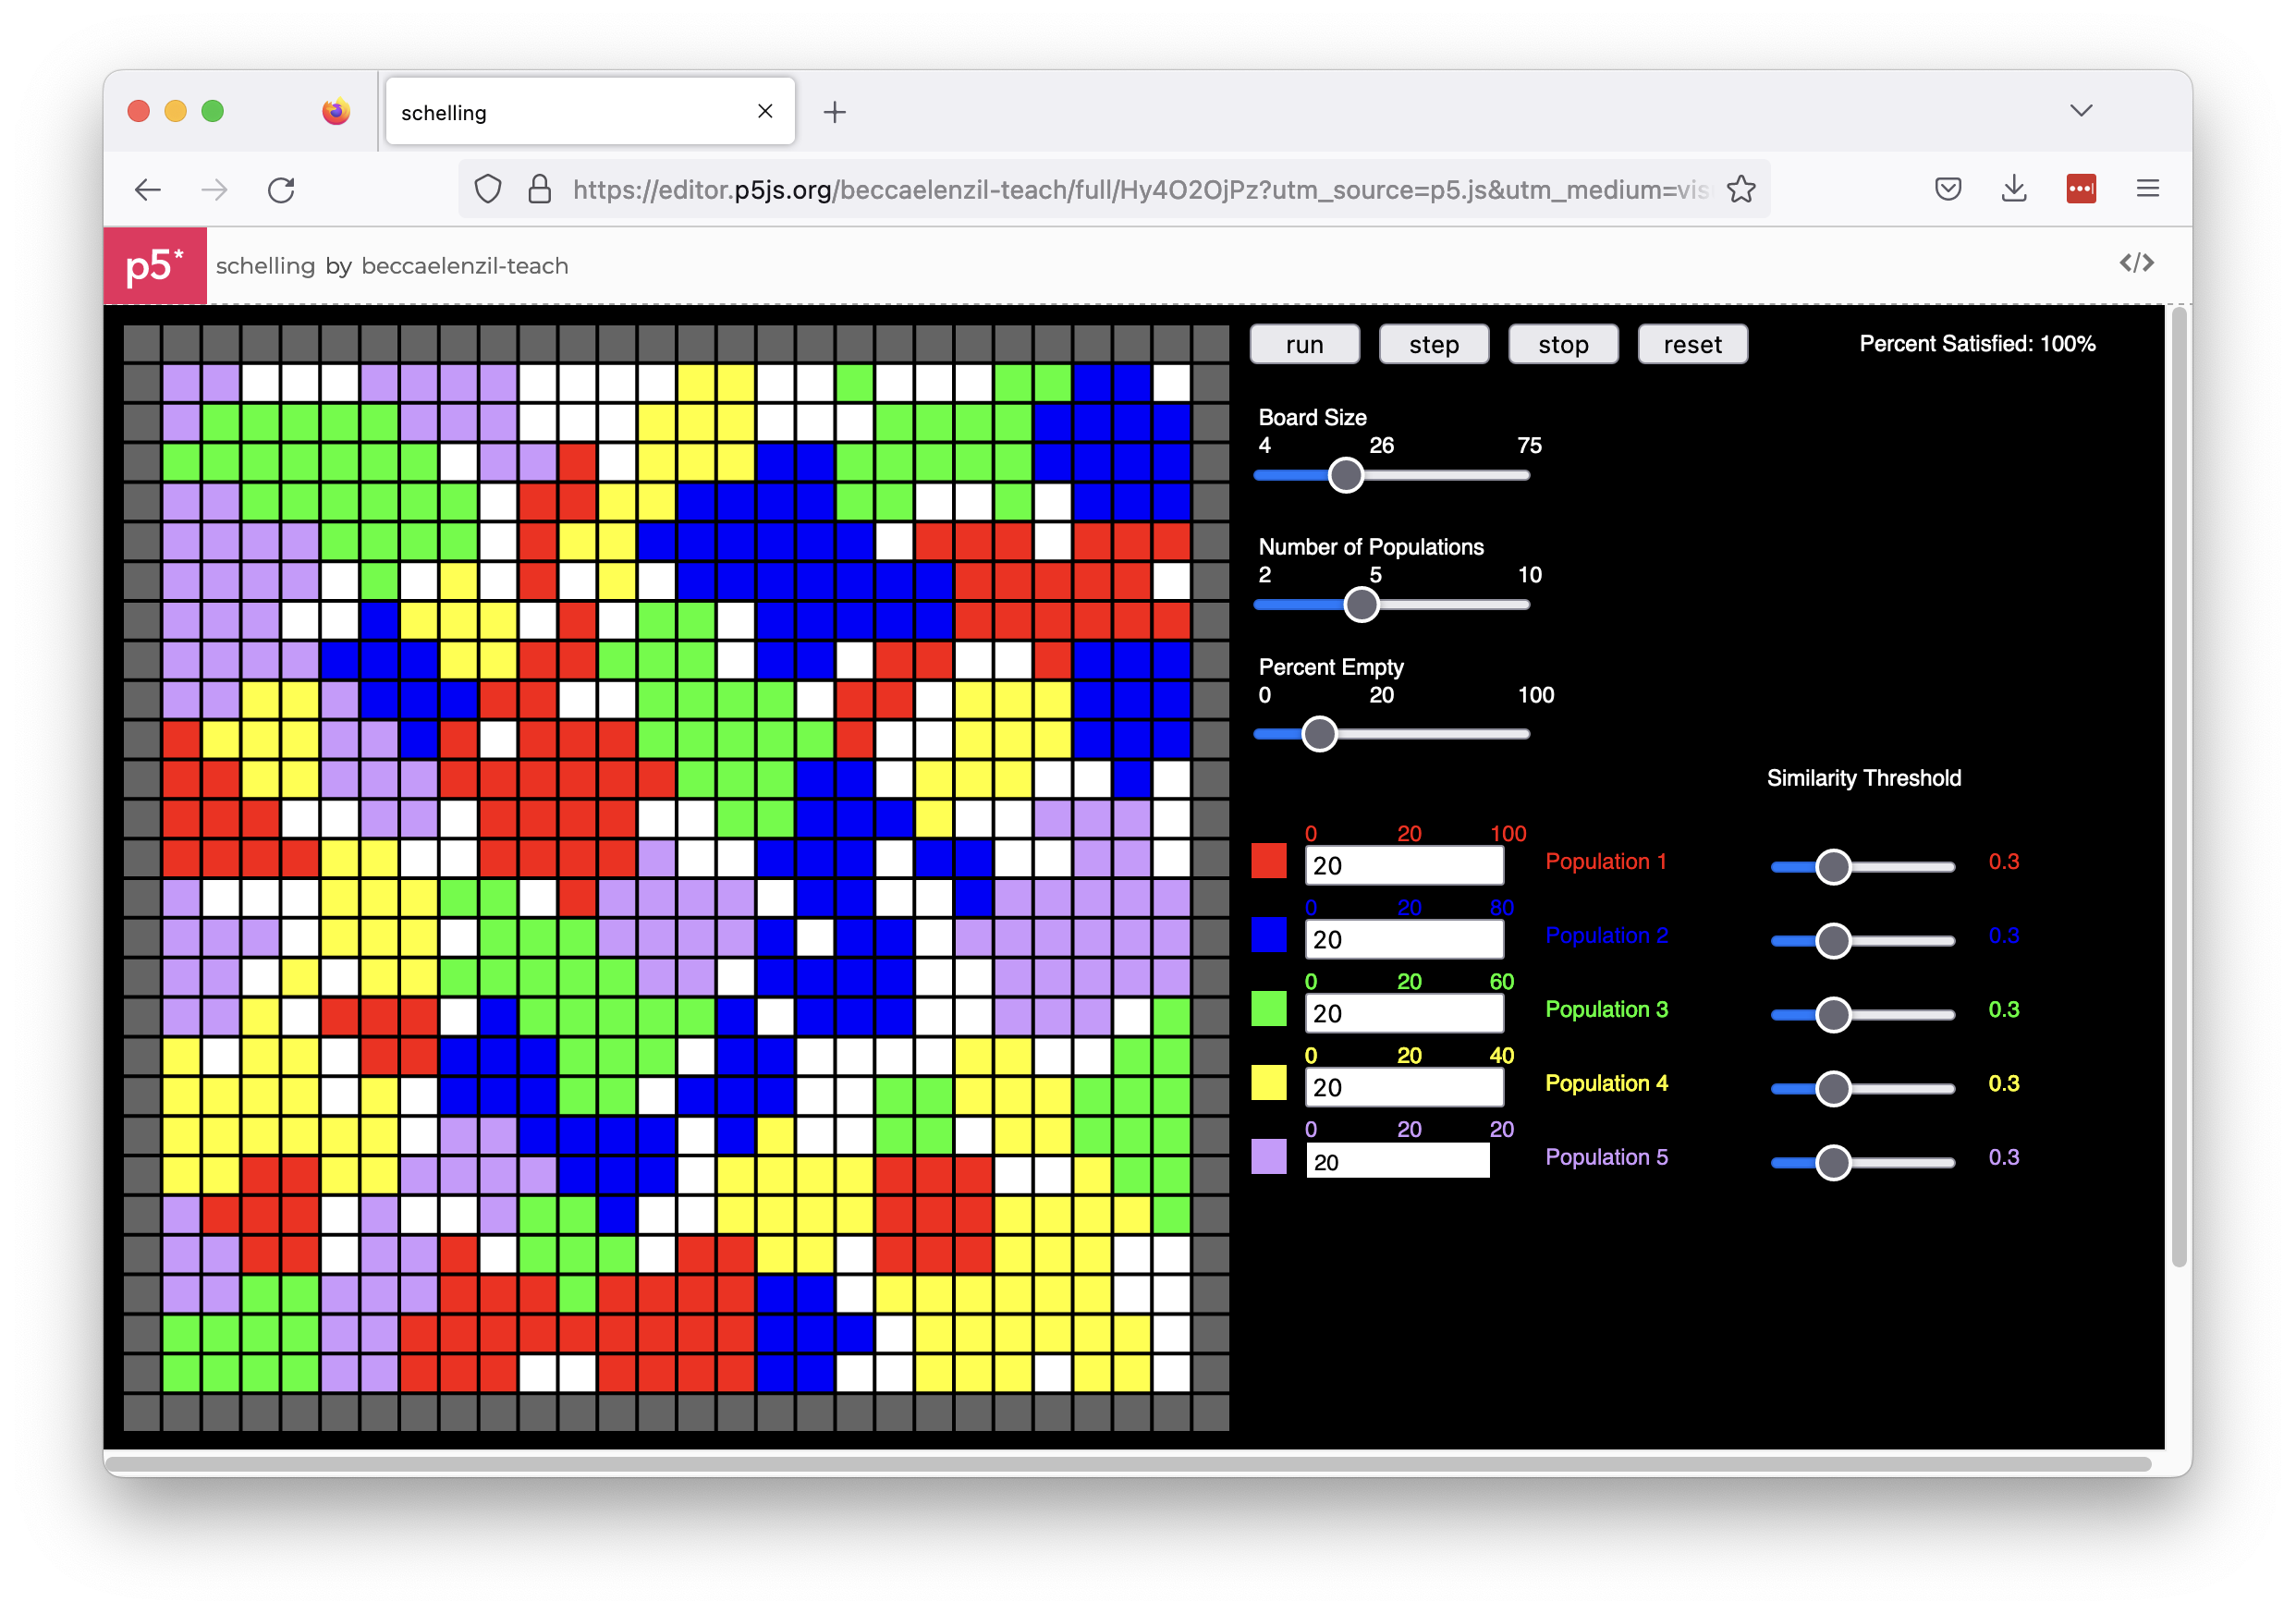The width and height of the screenshot is (2296, 1614).
Task: Click the Population 4 percentage input field
Action: 1404,1088
